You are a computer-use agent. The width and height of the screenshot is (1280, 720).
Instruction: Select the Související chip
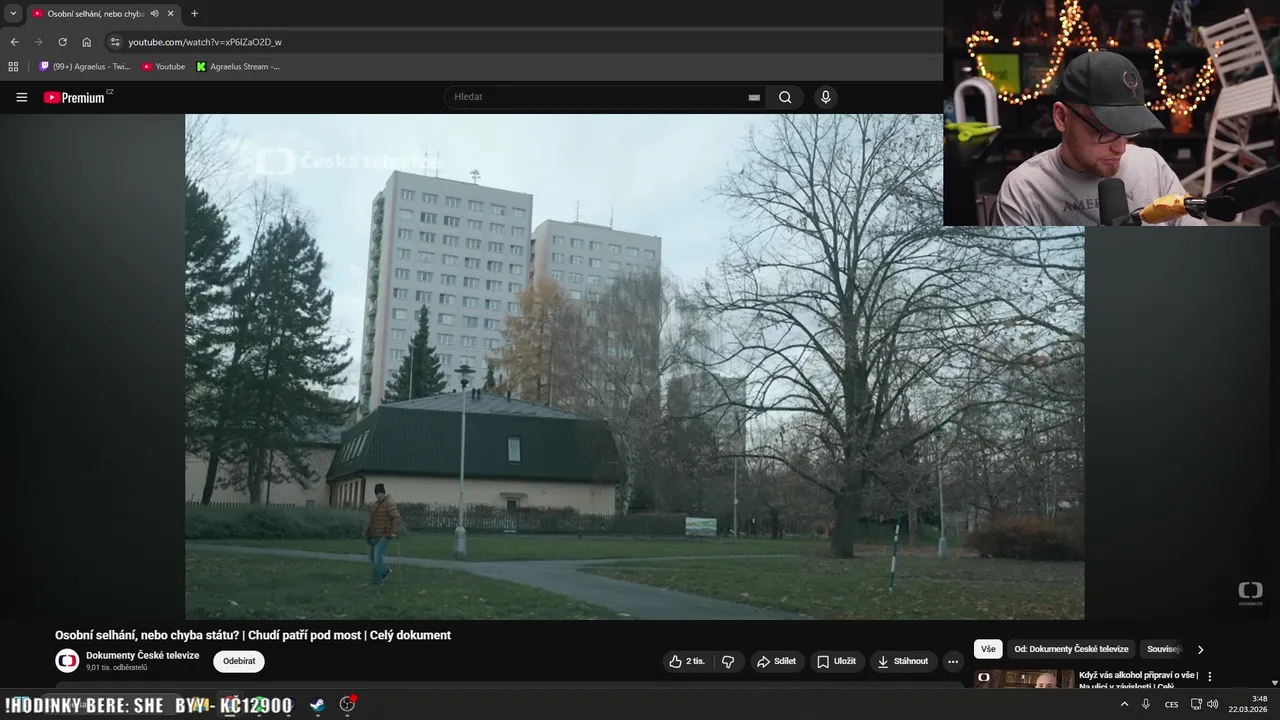(1163, 649)
